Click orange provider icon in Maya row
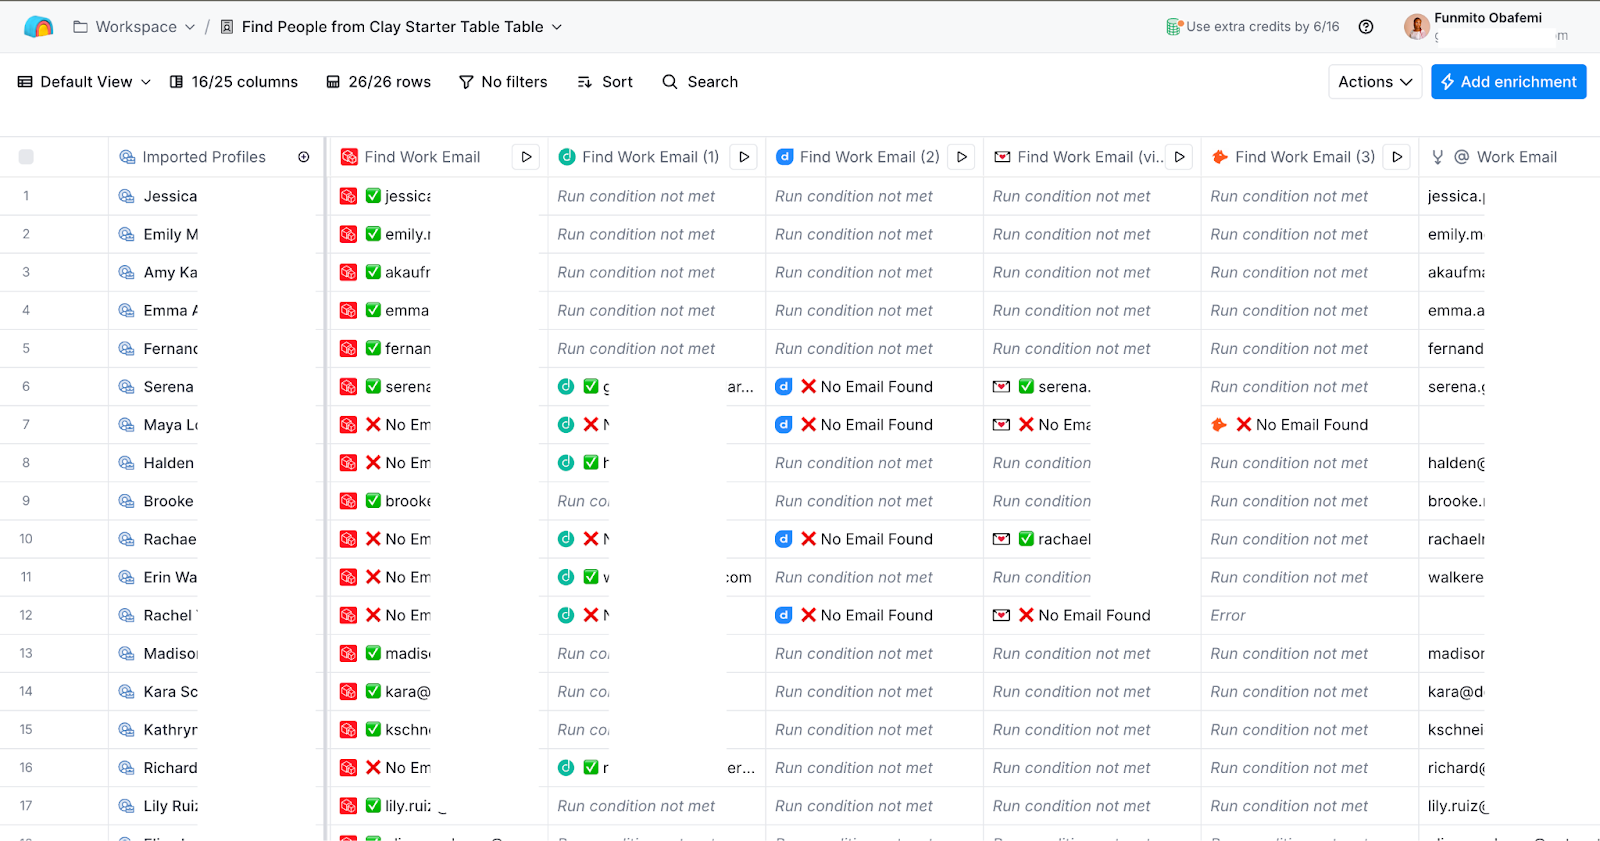 [1219, 425]
